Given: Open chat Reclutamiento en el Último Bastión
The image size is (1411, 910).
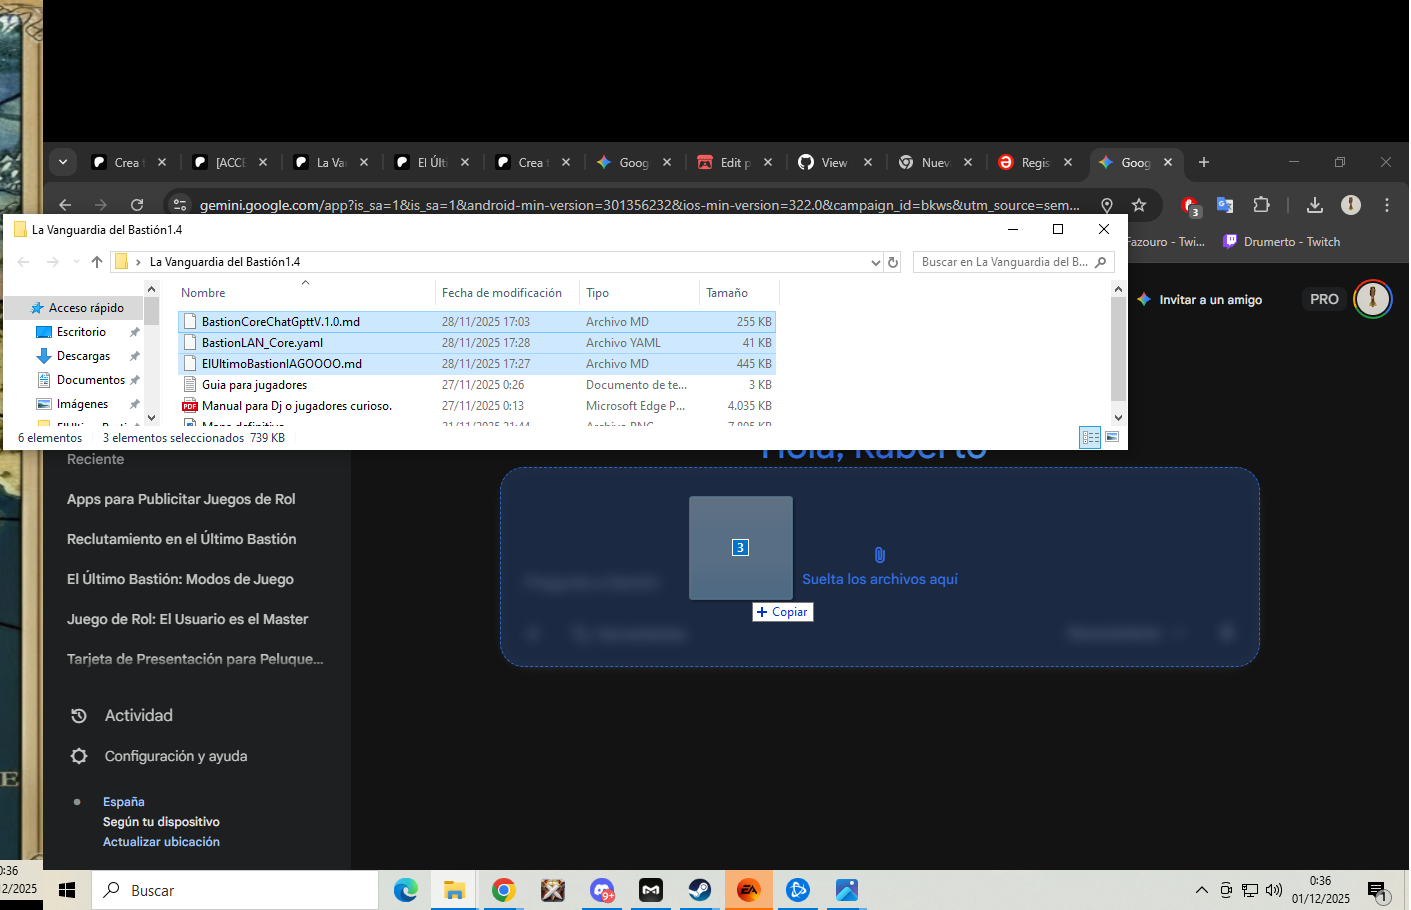Looking at the screenshot, I should point(181,539).
